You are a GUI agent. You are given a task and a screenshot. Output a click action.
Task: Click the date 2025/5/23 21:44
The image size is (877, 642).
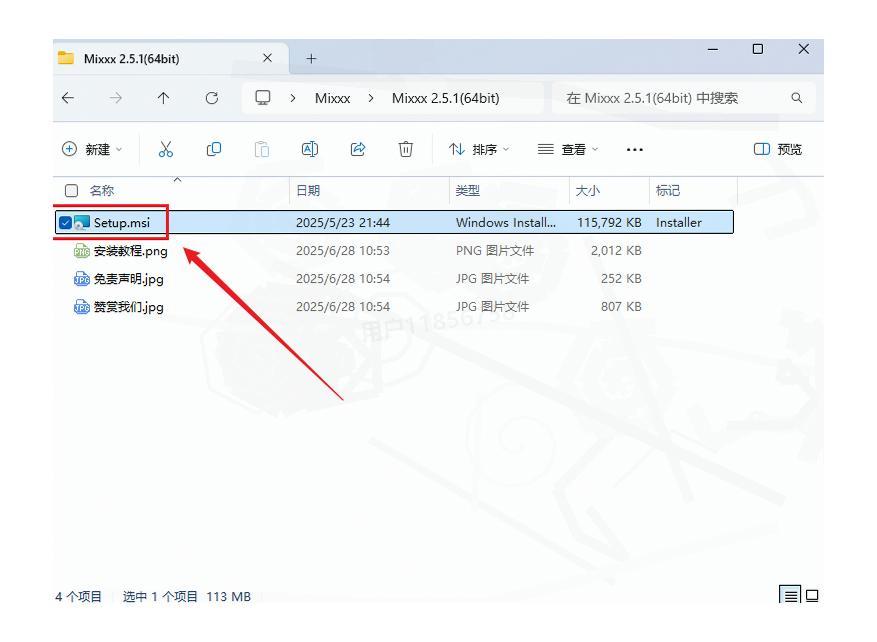coord(343,223)
